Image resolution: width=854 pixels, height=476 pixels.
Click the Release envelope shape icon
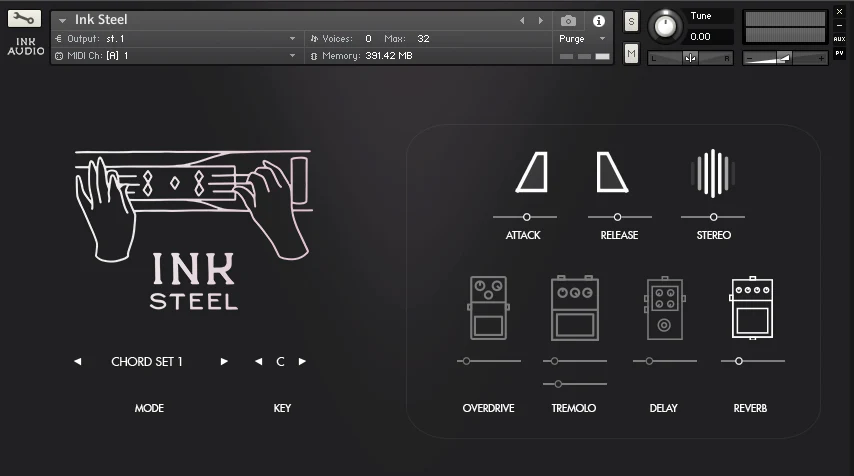point(612,172)
